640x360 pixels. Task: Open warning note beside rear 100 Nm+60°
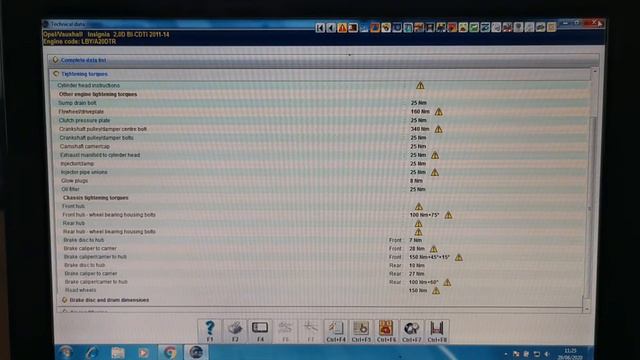447,282
